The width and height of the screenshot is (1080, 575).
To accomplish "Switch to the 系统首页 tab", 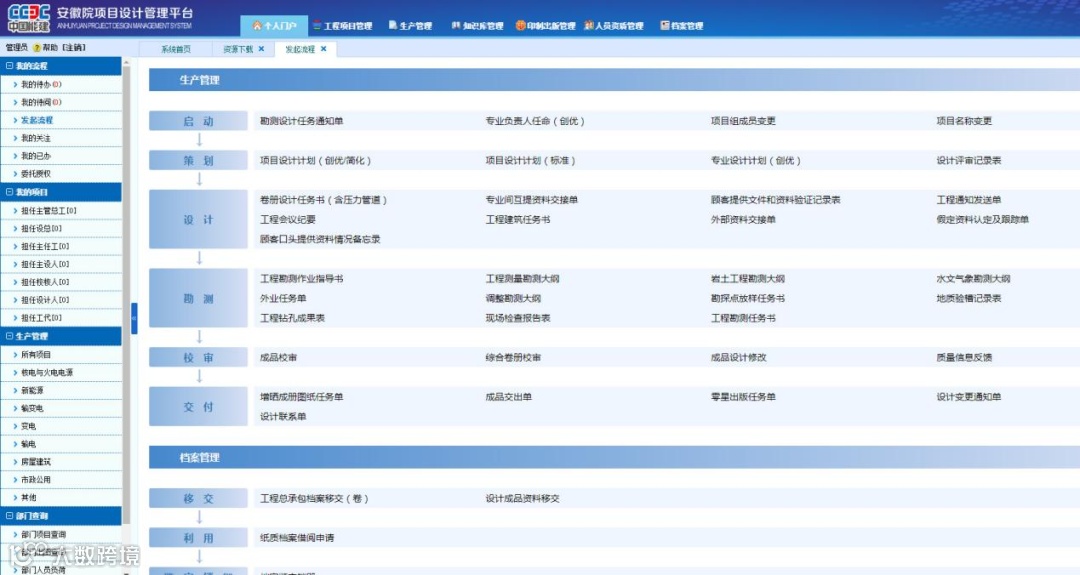I will [x=176, y=49].
